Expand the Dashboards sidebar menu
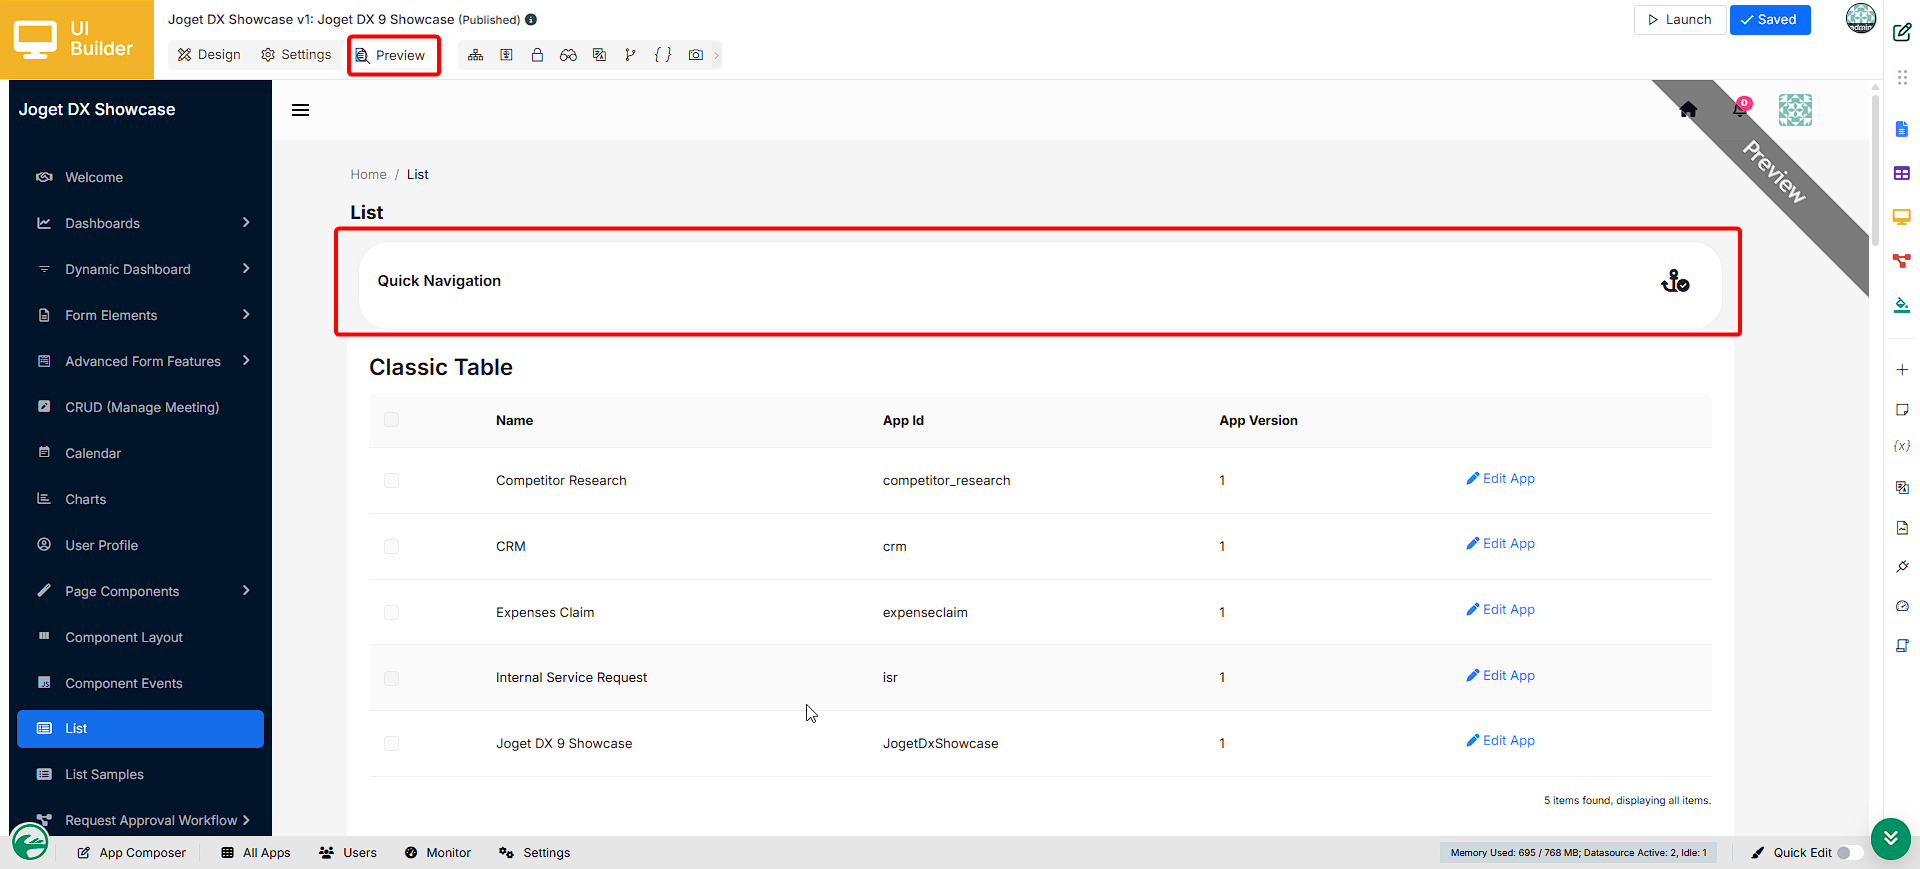This screenshot has height=869, width=1920. point(141,223)
